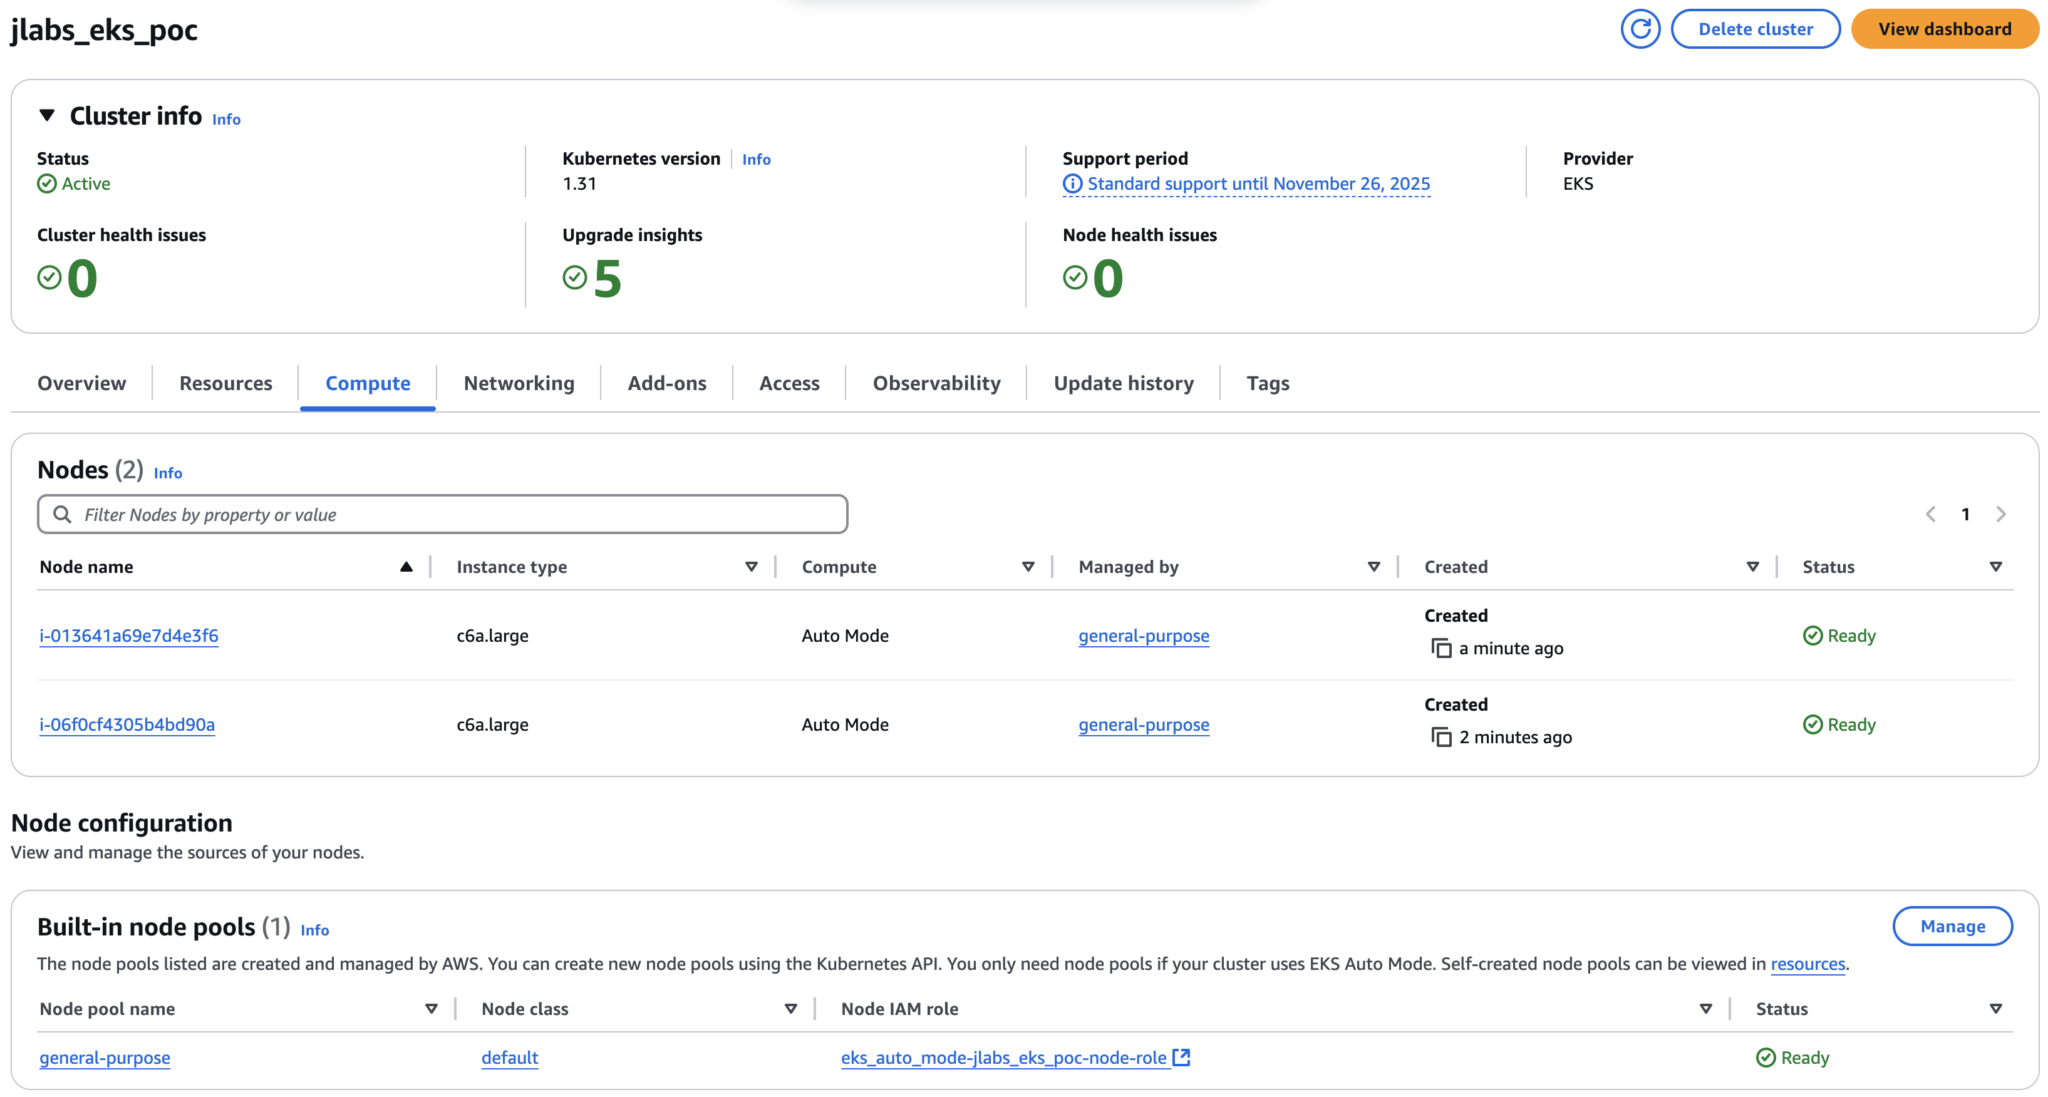
Task: Open the Node class column filter dropdown
Action: click(x=791, y=1008)
